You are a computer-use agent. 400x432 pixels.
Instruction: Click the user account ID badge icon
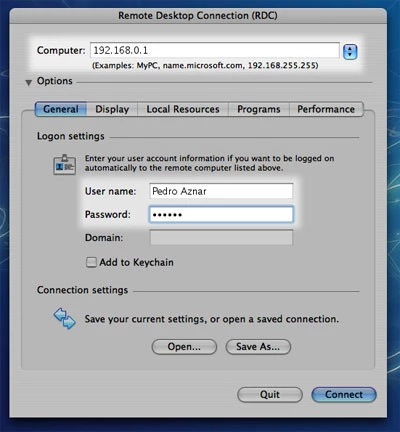65,164
